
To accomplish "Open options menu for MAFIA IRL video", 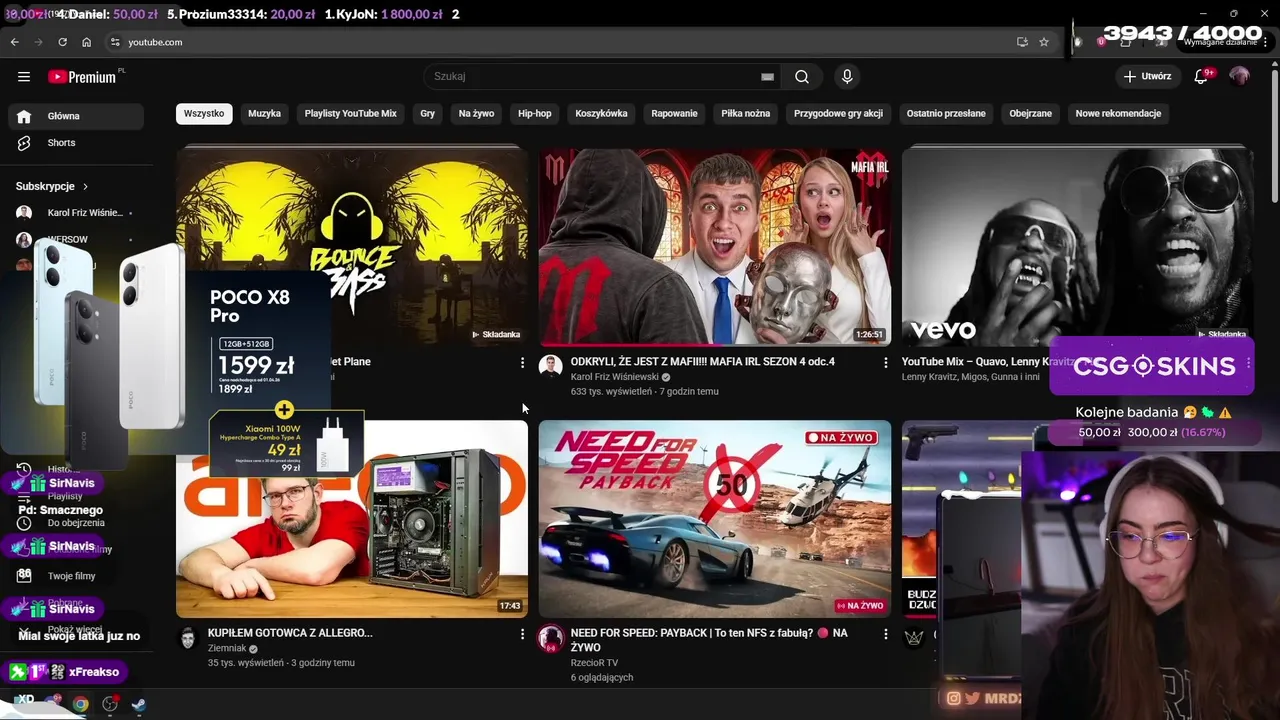I will [885, 363].
